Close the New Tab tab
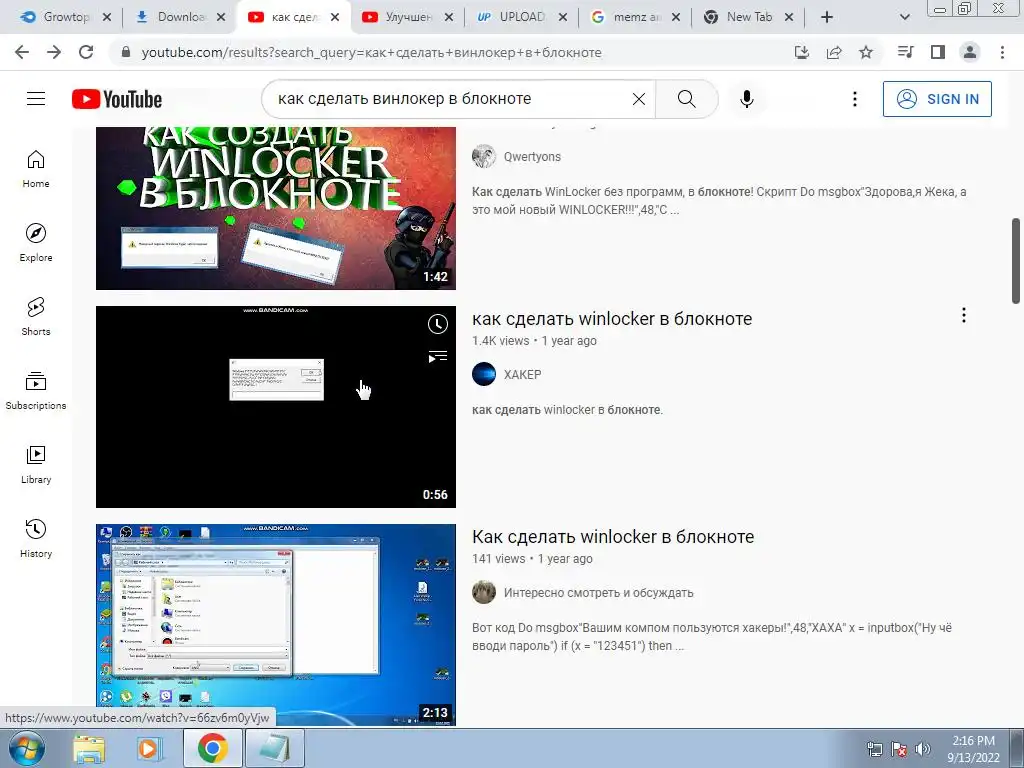 (789, 17)
